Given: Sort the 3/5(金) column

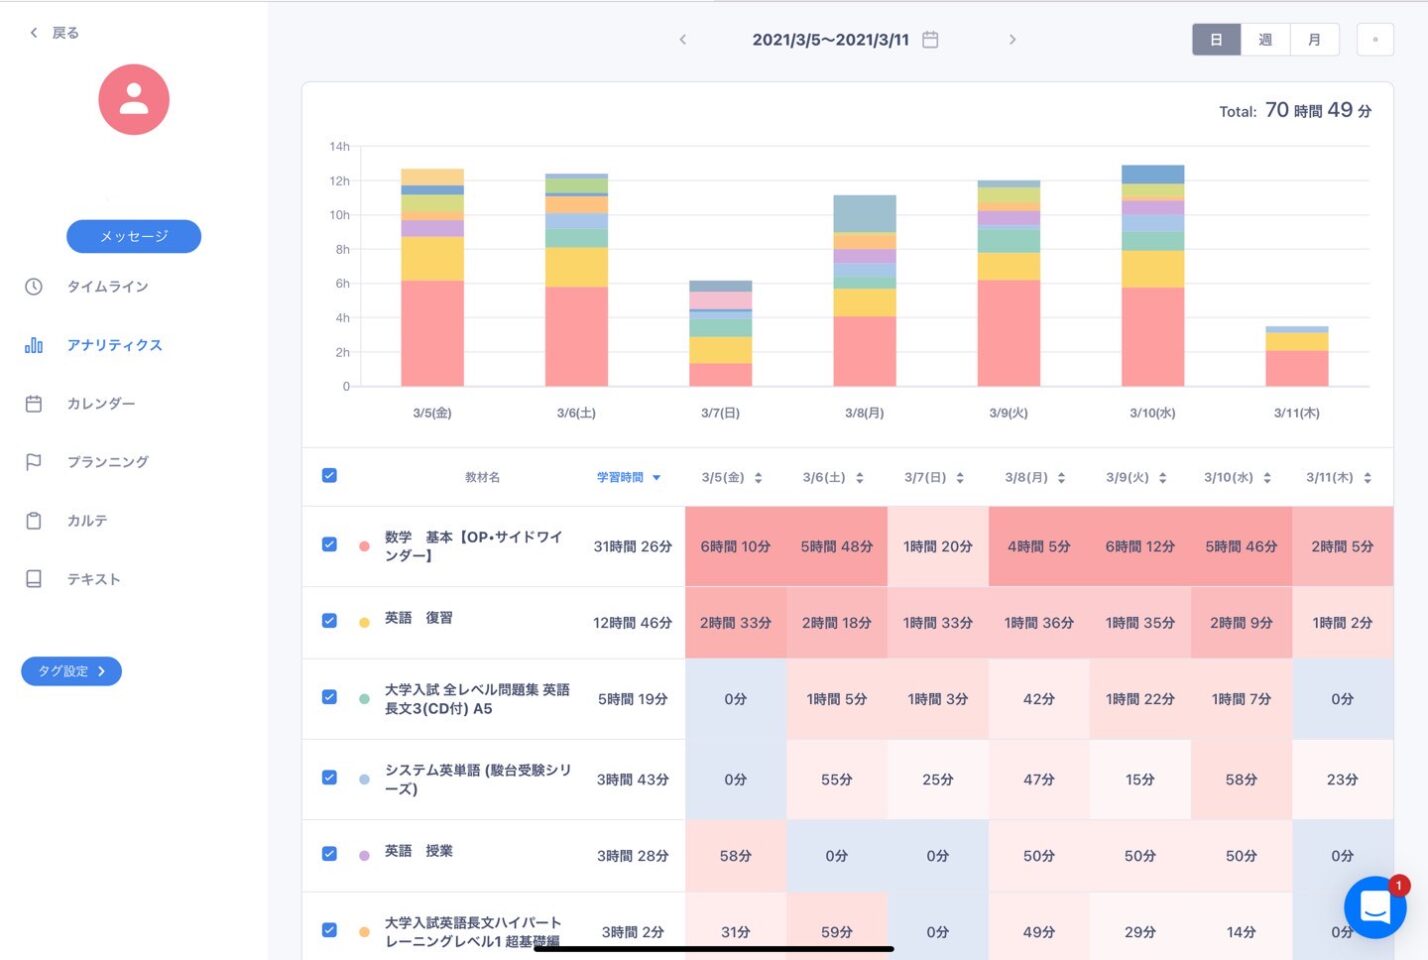Looking at the screenshot, I should tap(758, 478).
